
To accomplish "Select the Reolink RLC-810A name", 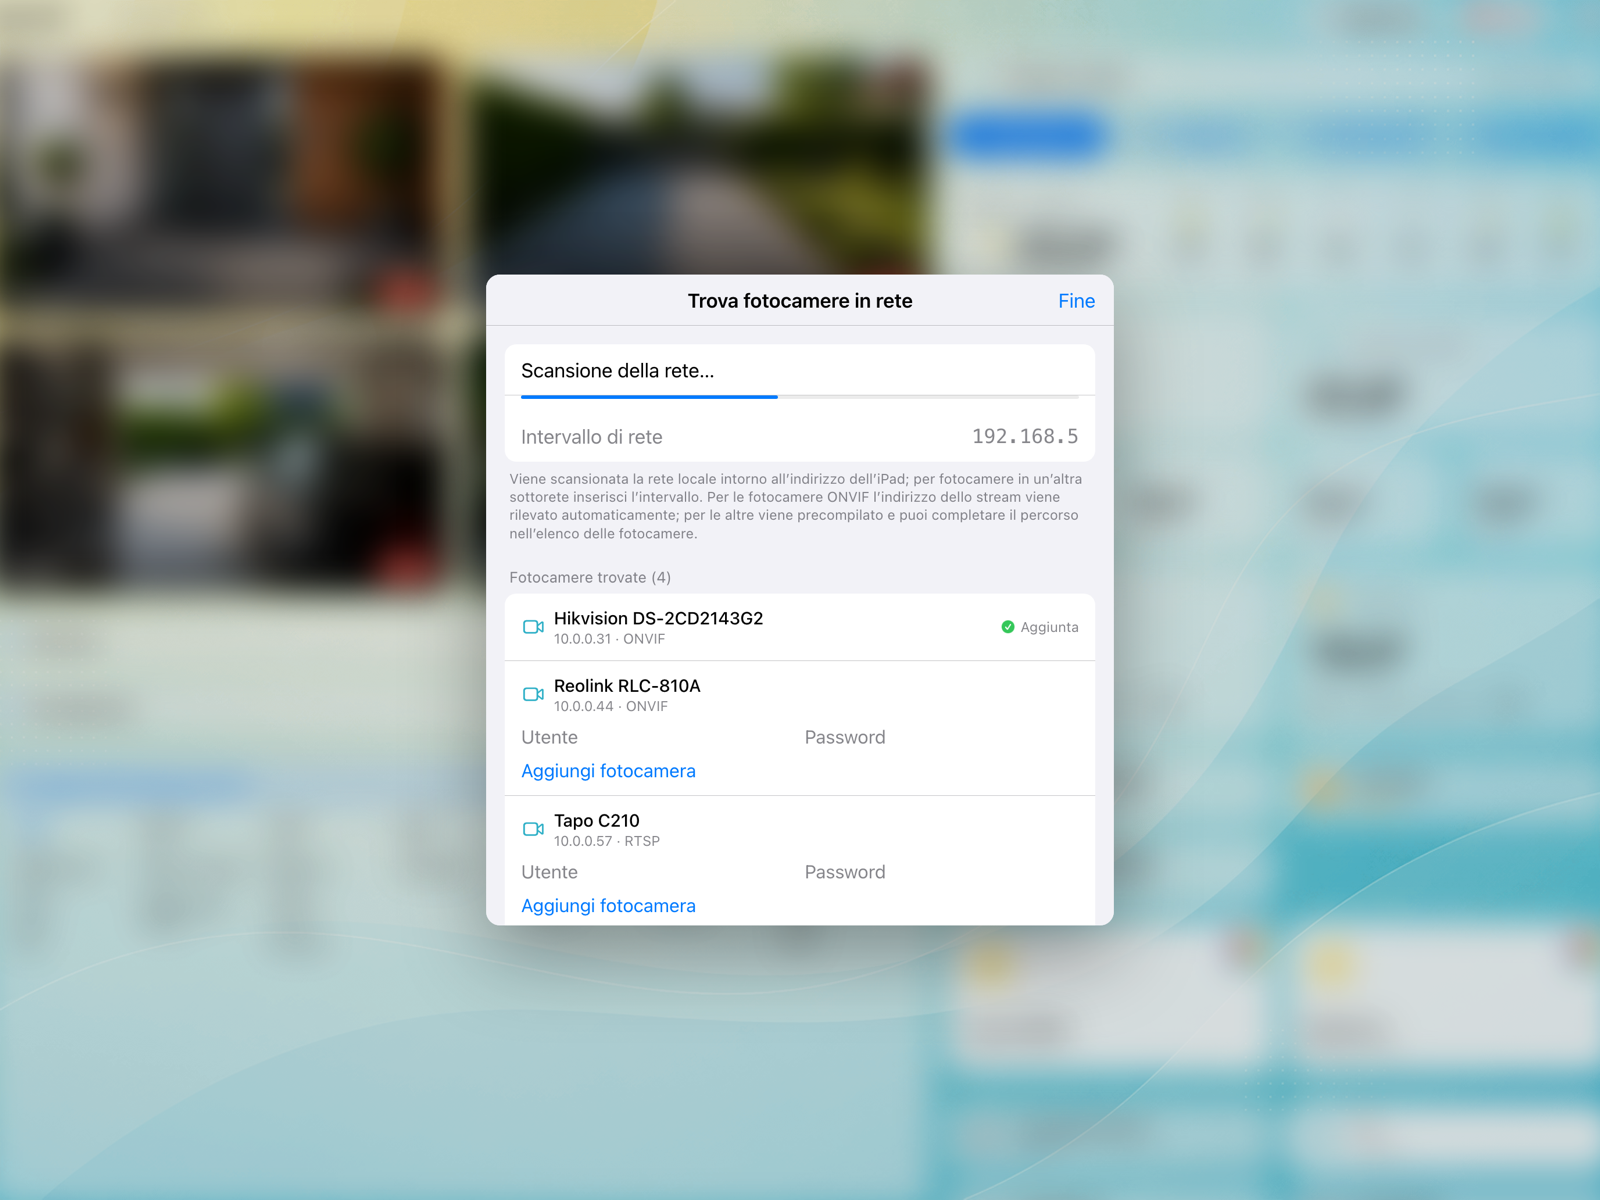I will (x=627, y=686).
